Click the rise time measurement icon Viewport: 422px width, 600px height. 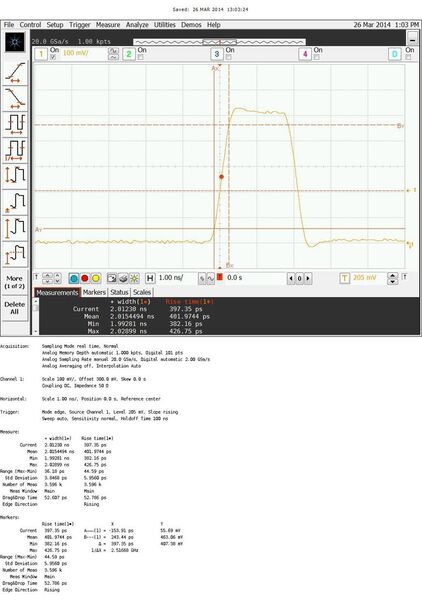(15, 73)
